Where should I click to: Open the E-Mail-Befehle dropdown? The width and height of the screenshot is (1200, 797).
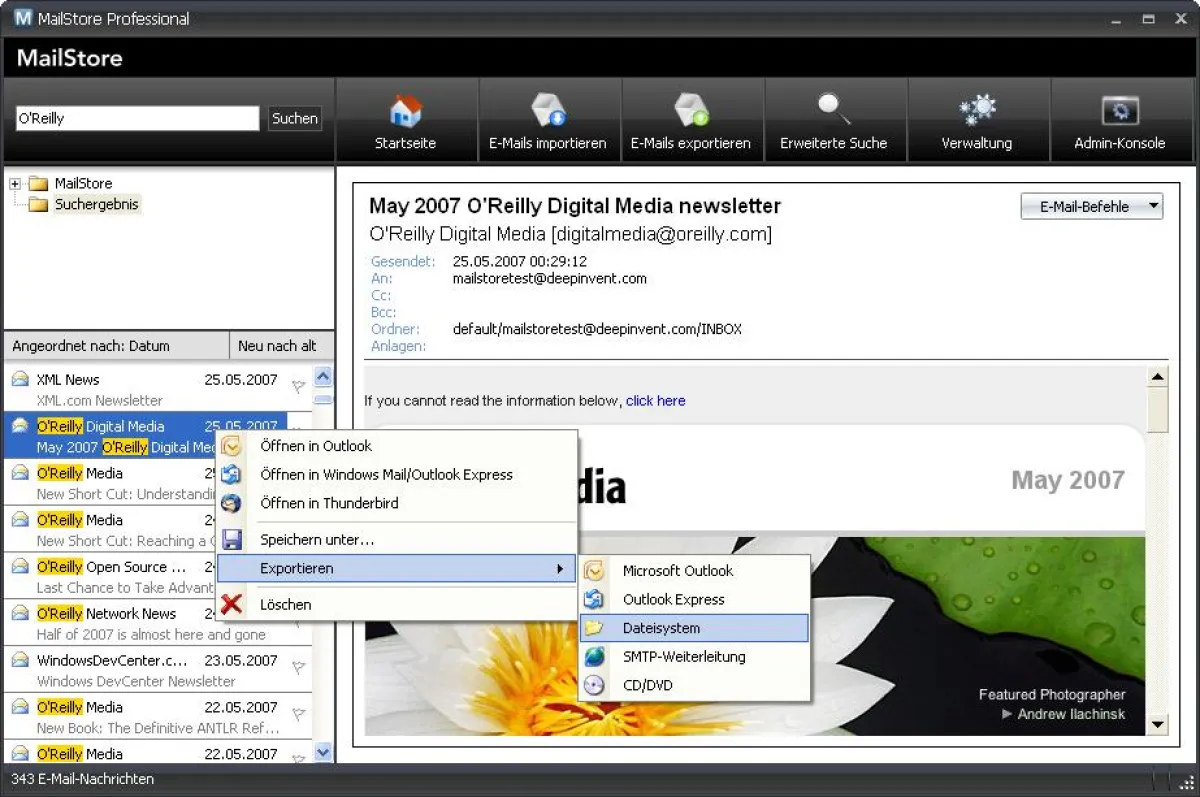click(x=1090, y=205)
